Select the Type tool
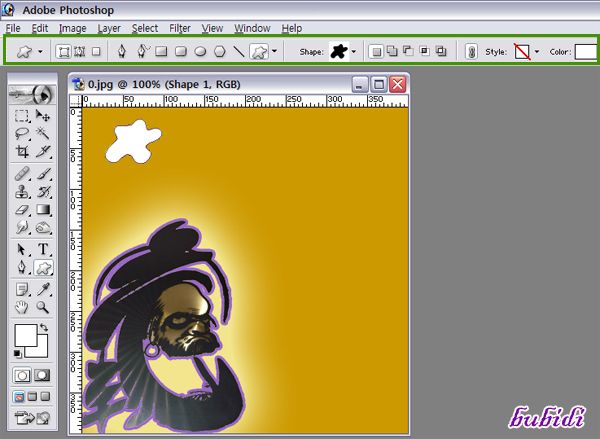This screenshot has height=439, width=600. pyautogui.click(x=43, y=249)
